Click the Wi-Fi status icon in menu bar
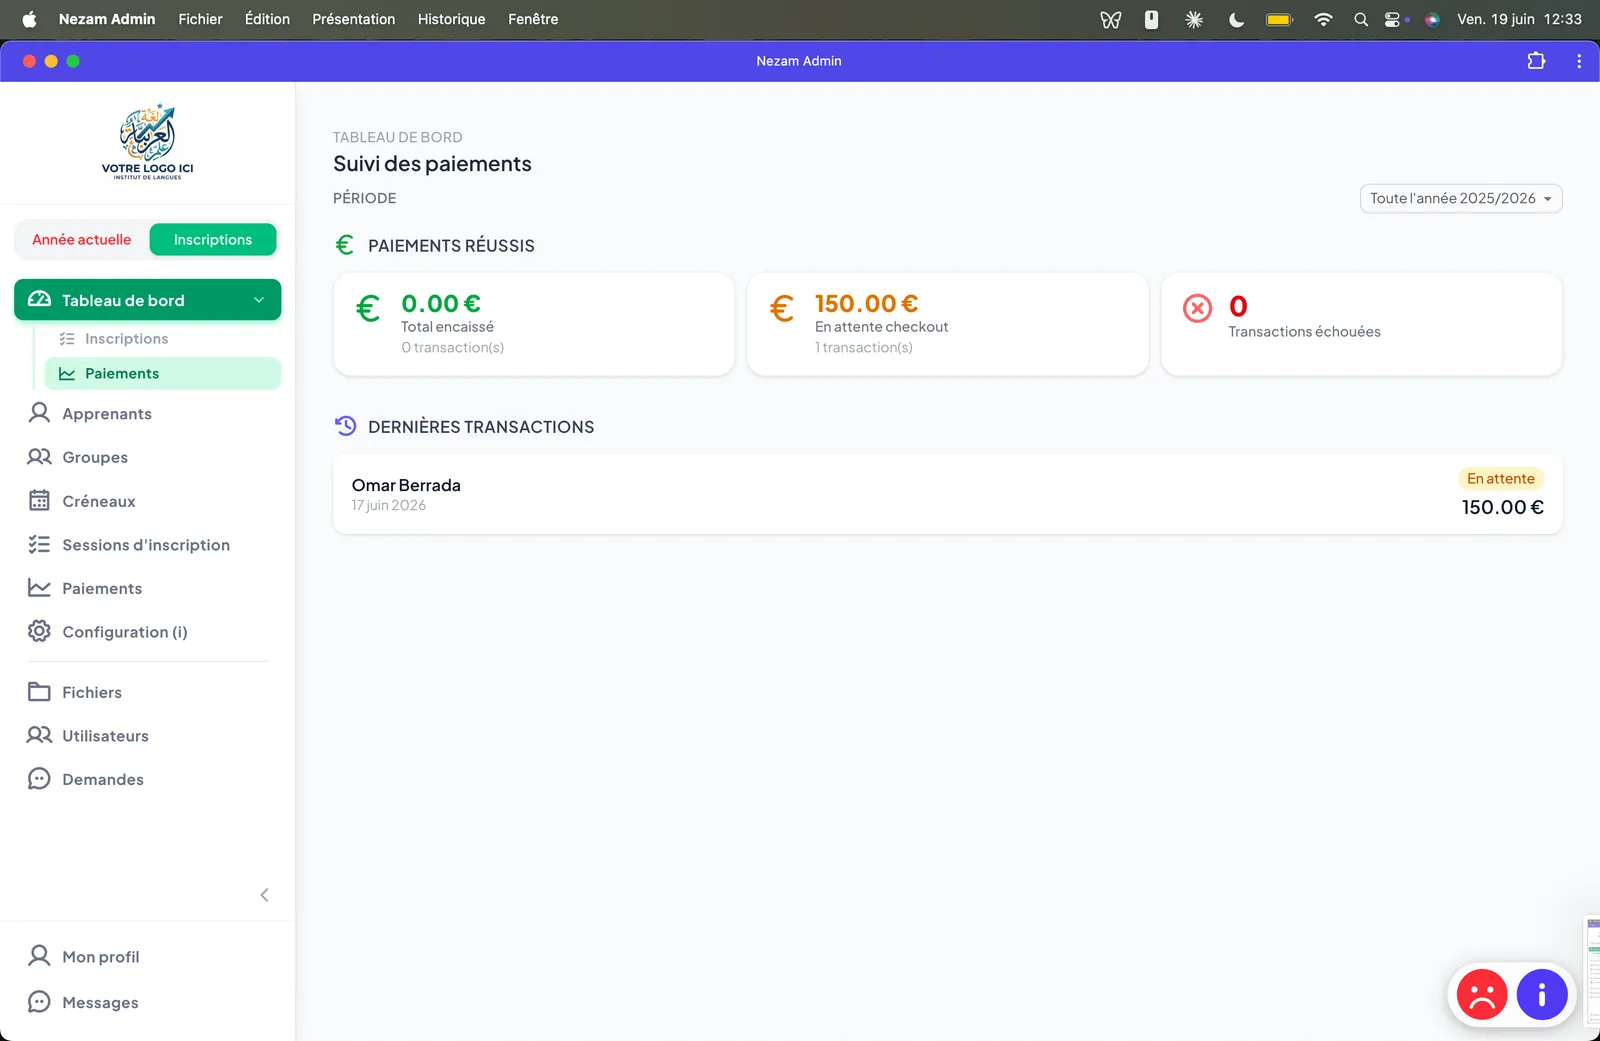Screen dimensions: 1600x1041 [1323, 19]
